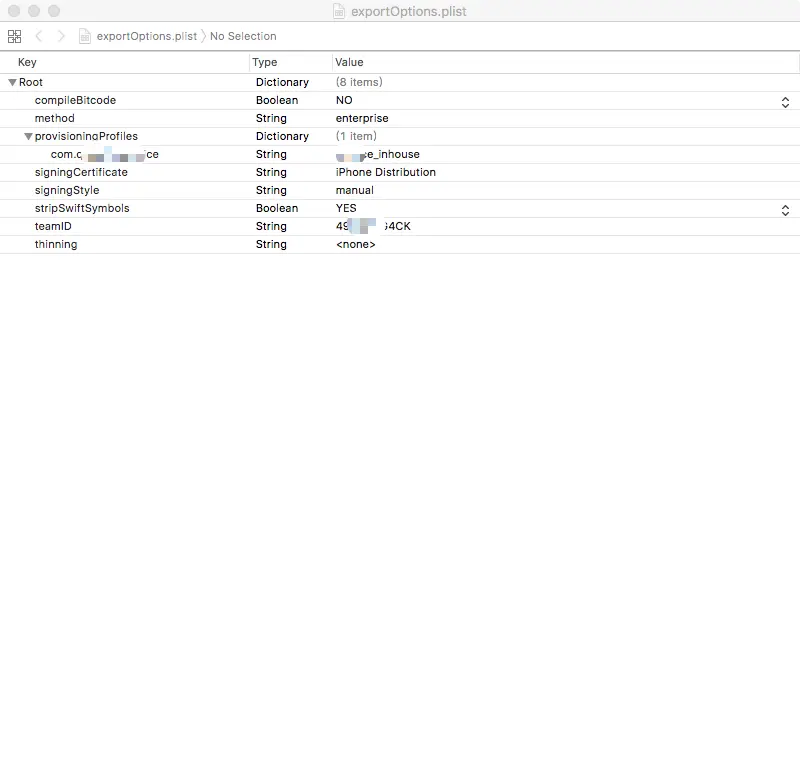Click the manual signing style value
Screen dimensions: 800x772
(x=355, y=190)
